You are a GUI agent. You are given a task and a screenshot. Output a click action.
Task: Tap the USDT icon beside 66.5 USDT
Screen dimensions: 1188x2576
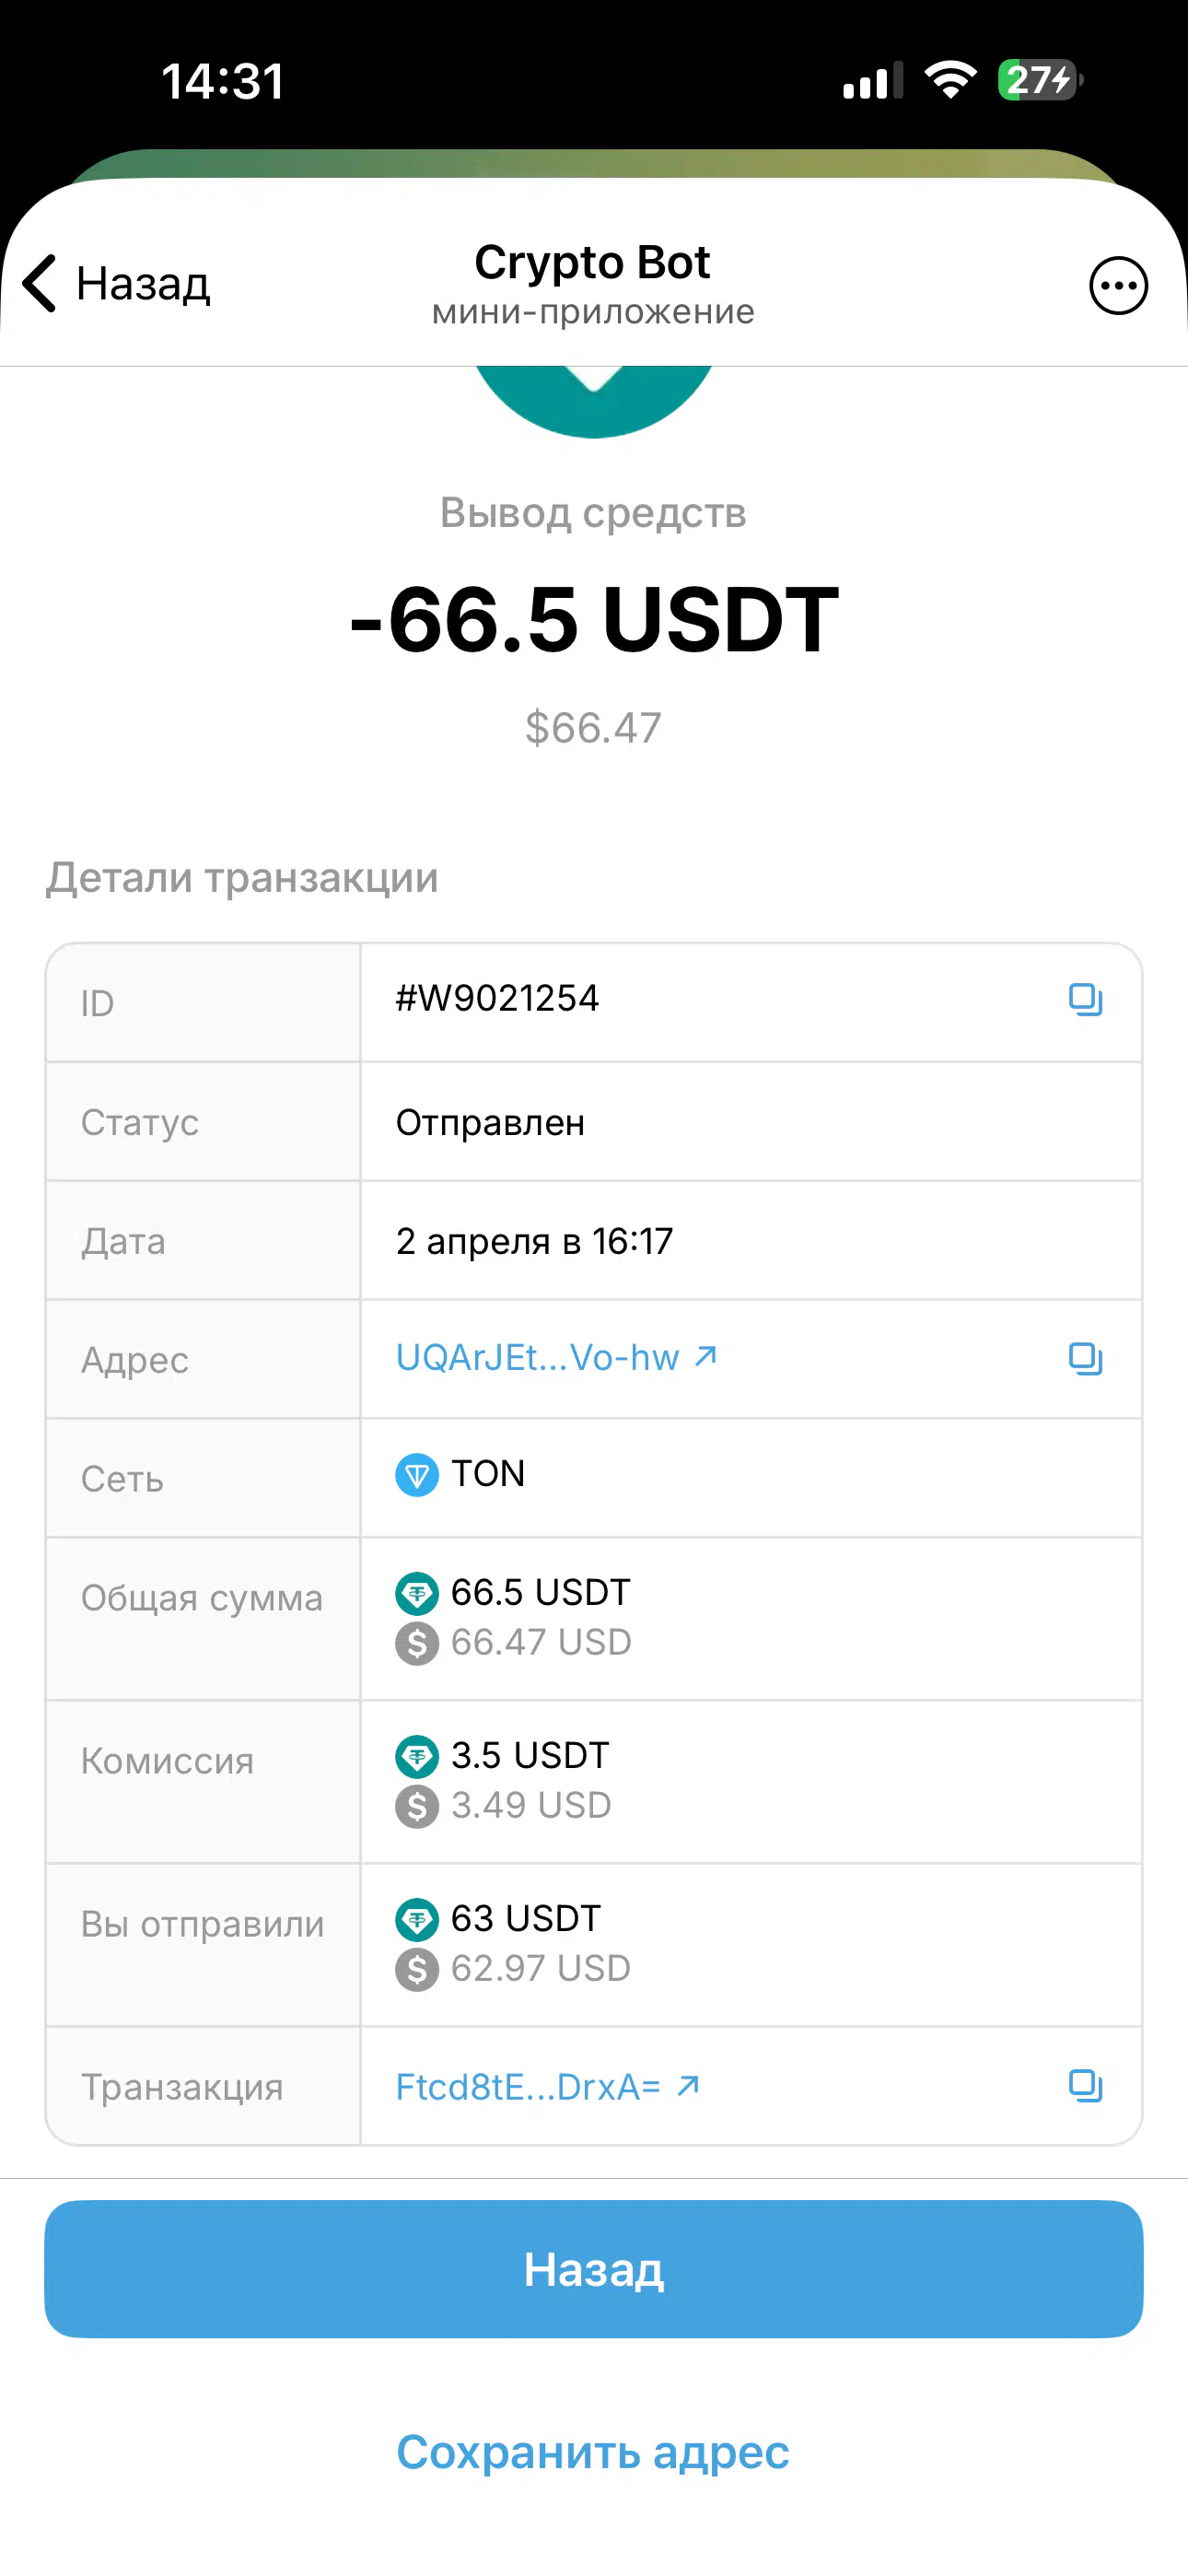[x=417, y=1593]
